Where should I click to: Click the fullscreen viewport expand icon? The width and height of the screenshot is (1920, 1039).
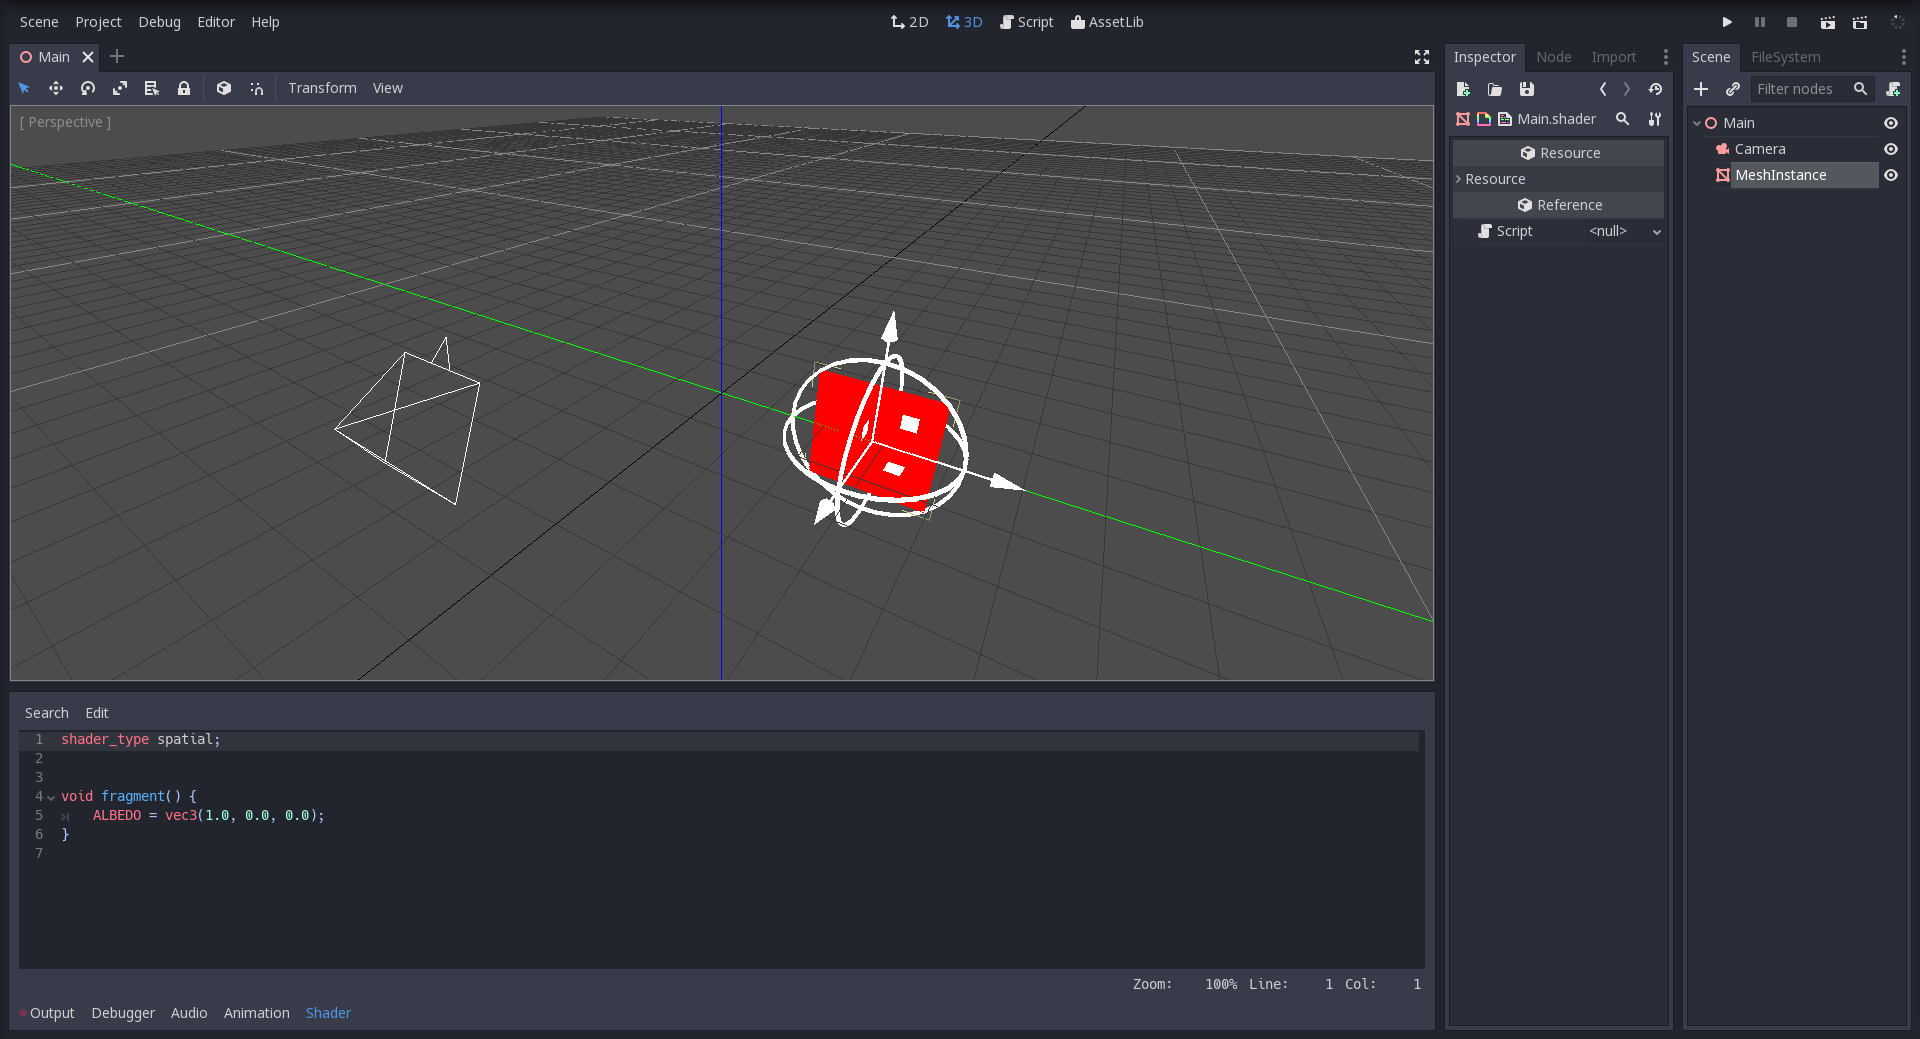click(1422, 57)
